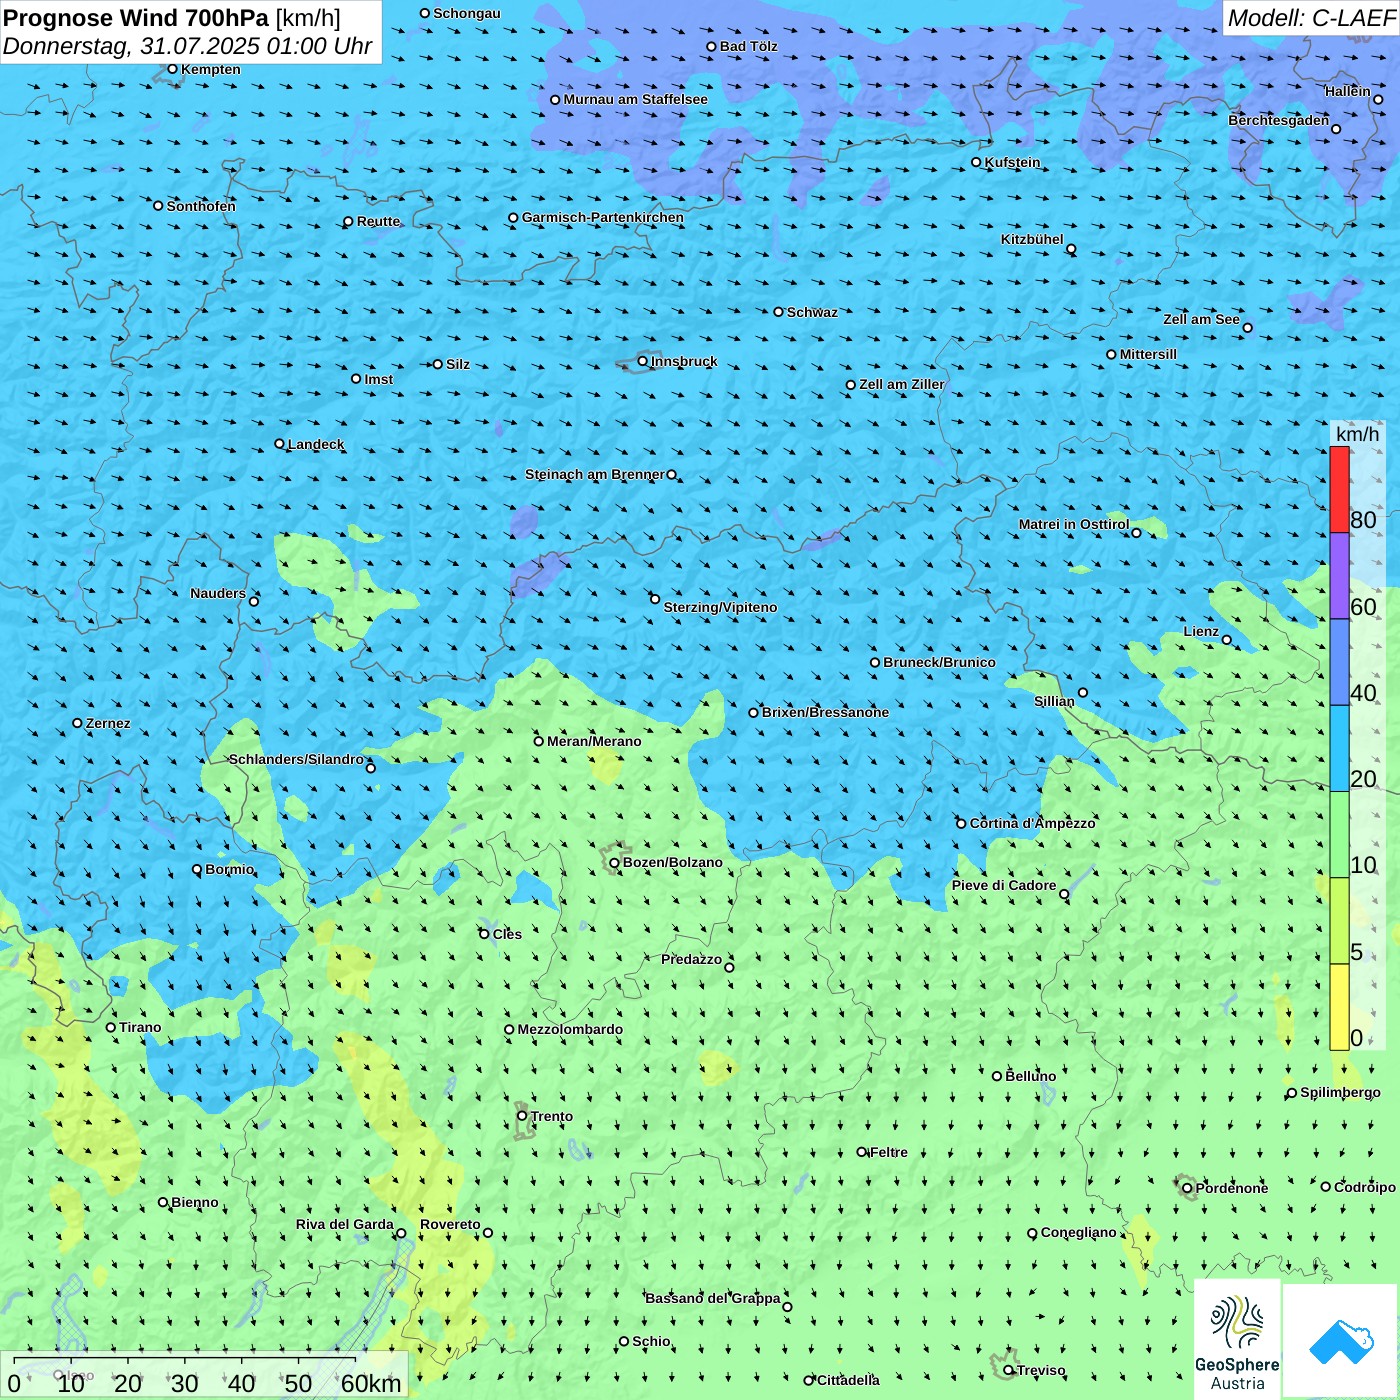Viewport: 1400px width, 1400px height.
Task: Pick the green 10–20 legend color
Action: (1339, 835)
